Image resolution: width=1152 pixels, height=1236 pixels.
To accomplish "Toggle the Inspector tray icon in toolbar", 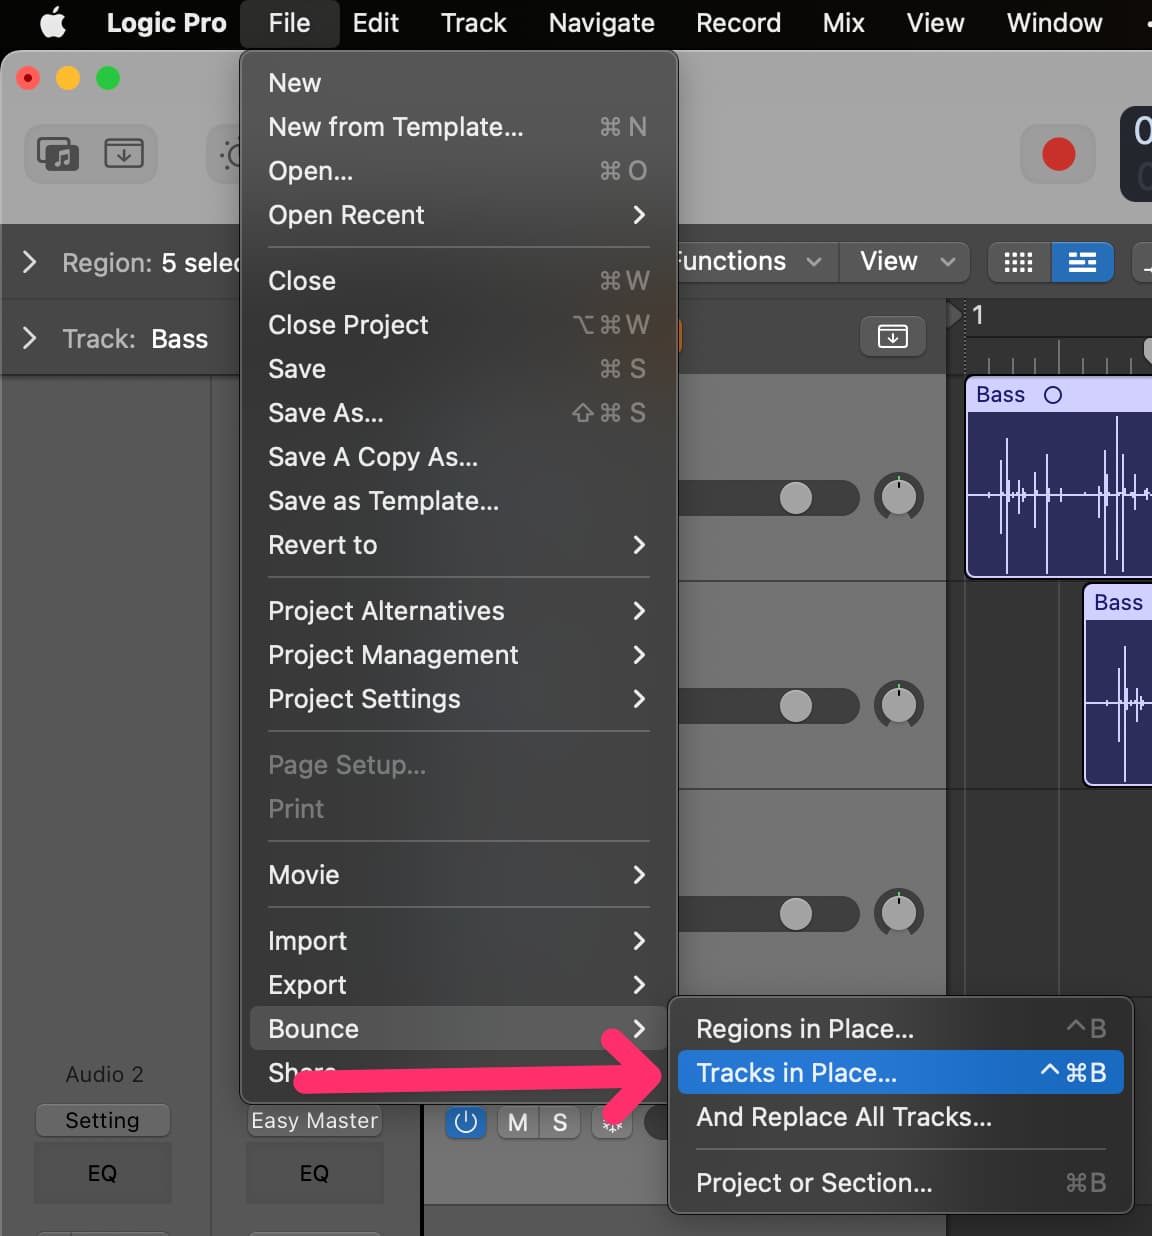I will 124,154.
